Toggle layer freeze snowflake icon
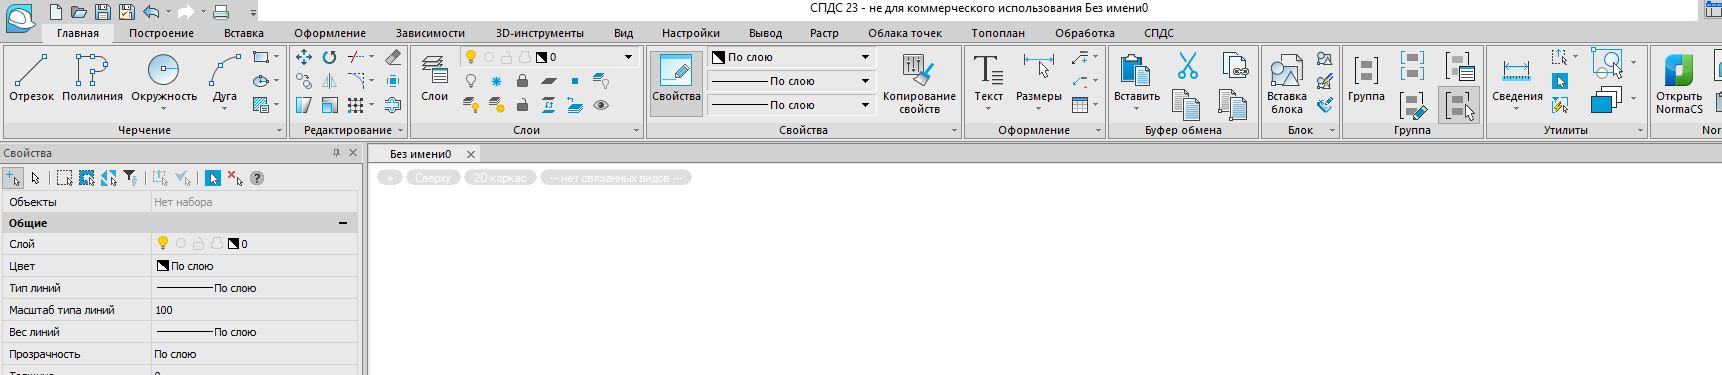 pos(496,81)
